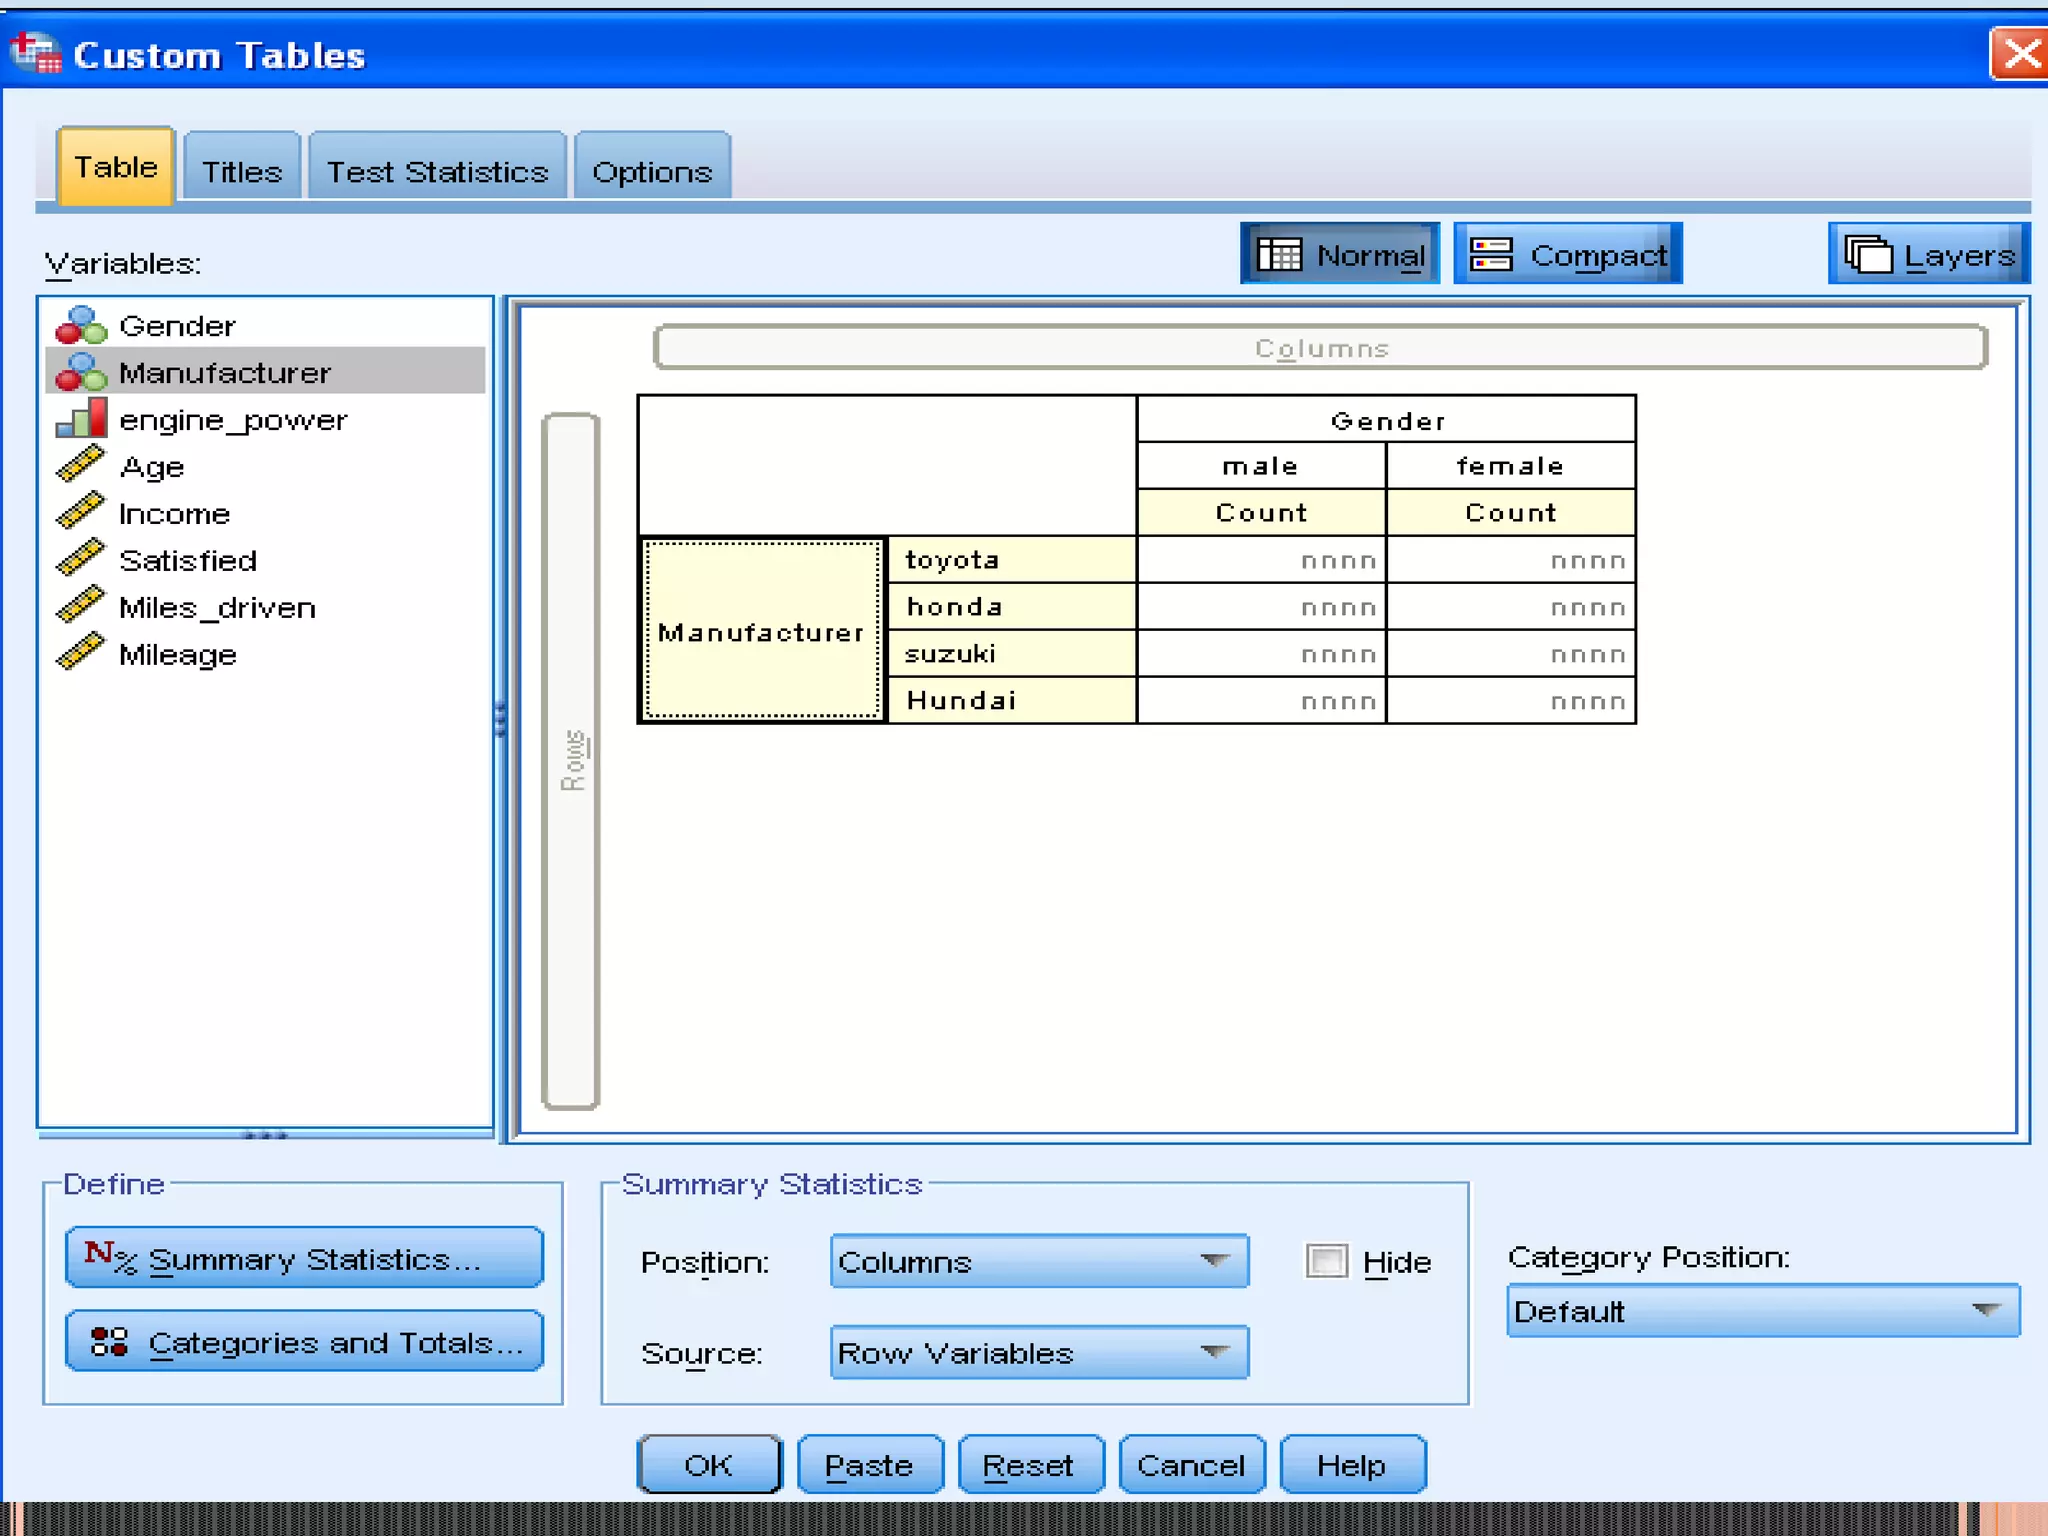The width and height of the screenshot is (2048, 1536).
Task: Click the Compact view icon
Action: 1491,255
